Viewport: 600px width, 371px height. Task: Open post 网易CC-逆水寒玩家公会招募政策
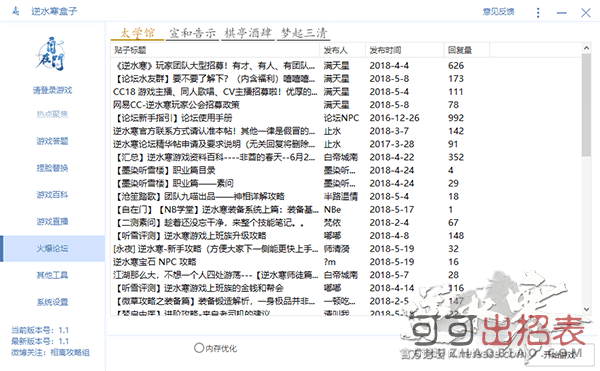coord(176,105)
